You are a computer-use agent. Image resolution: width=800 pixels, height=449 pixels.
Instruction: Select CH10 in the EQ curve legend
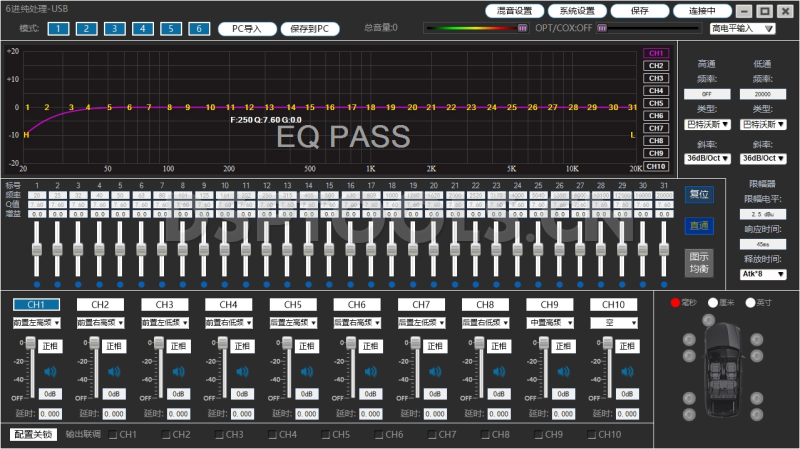point(655,166)
